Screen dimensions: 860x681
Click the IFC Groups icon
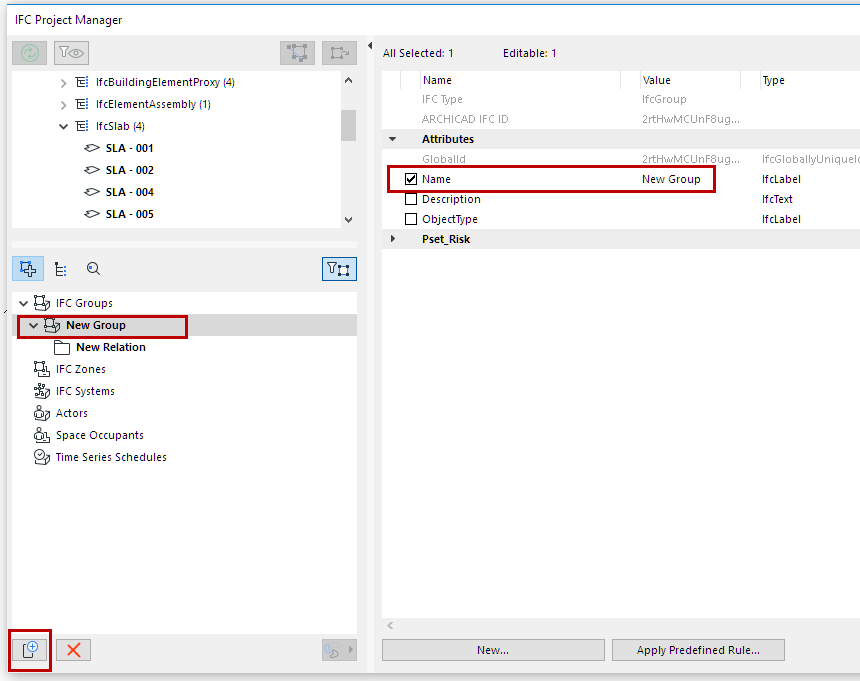tap(42, 303)
